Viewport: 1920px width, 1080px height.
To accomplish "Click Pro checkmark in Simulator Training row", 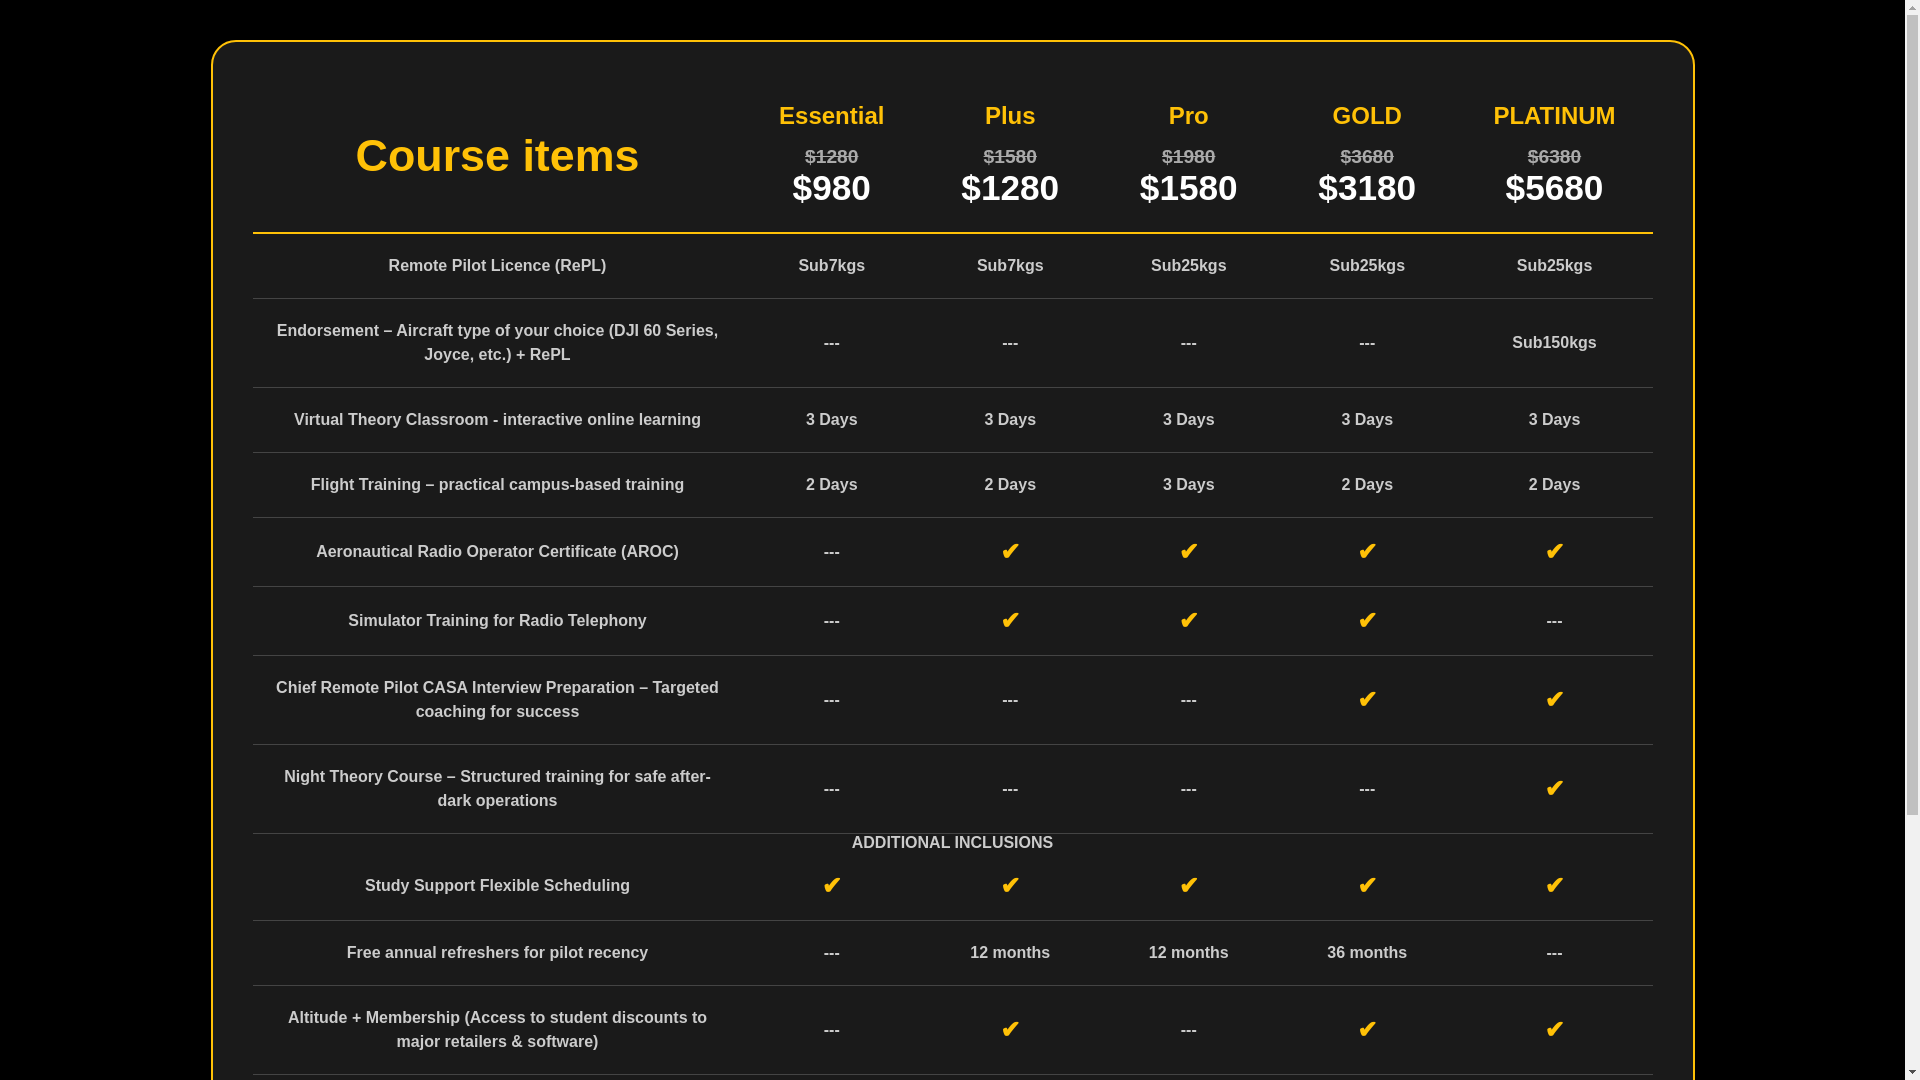I will [1188, 621].
